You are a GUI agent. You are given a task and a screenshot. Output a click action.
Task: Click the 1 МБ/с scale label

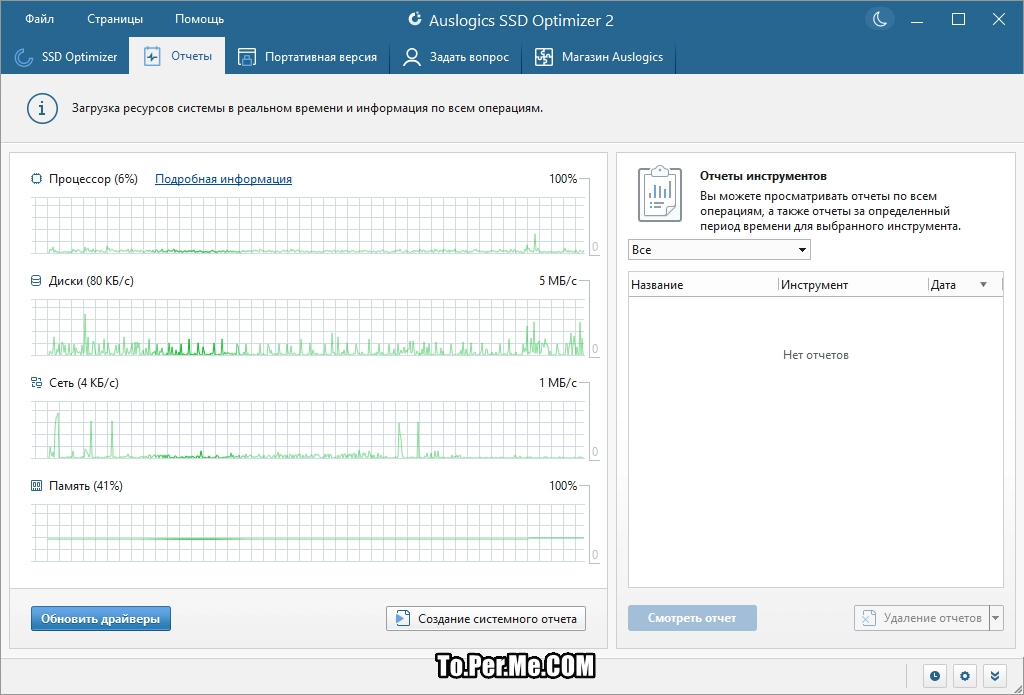coord(558,383)
